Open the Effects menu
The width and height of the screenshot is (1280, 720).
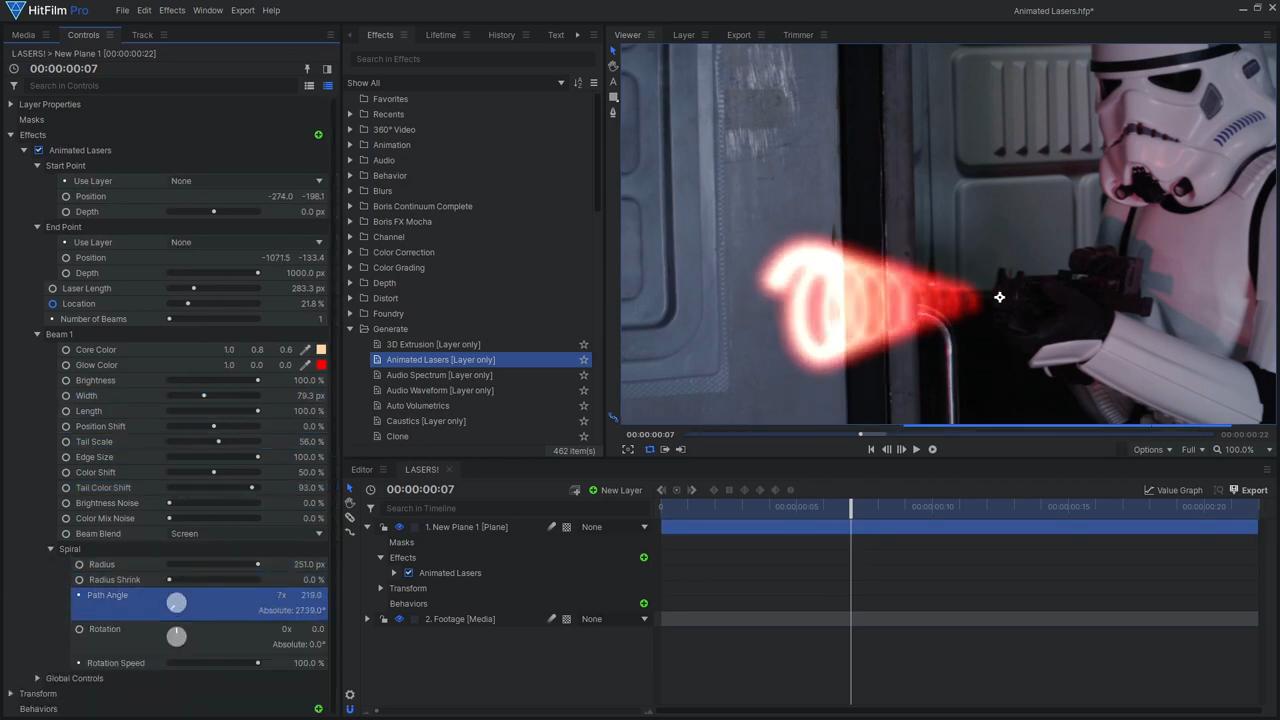[172, 10]
